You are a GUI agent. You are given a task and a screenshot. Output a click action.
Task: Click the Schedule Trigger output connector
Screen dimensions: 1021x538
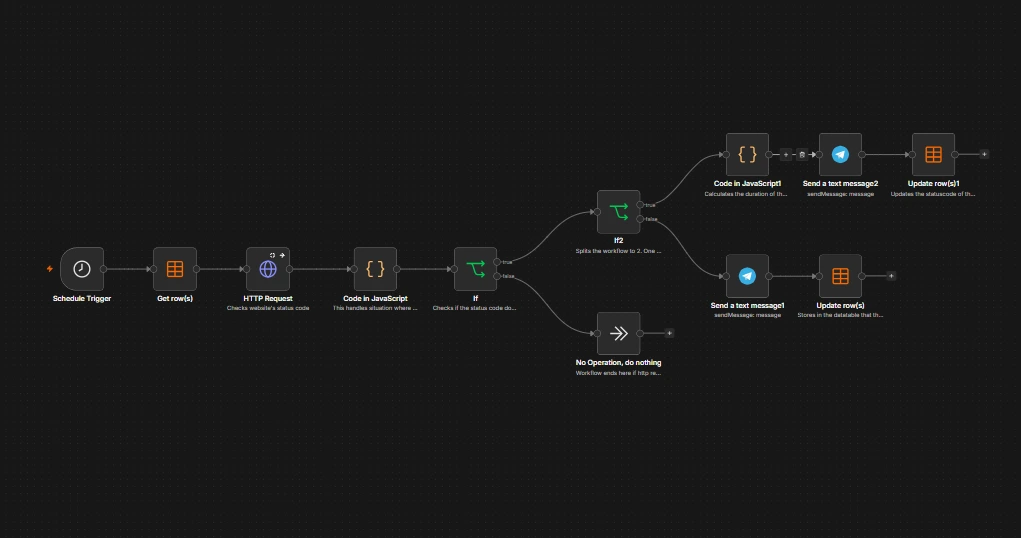point(104,269)
